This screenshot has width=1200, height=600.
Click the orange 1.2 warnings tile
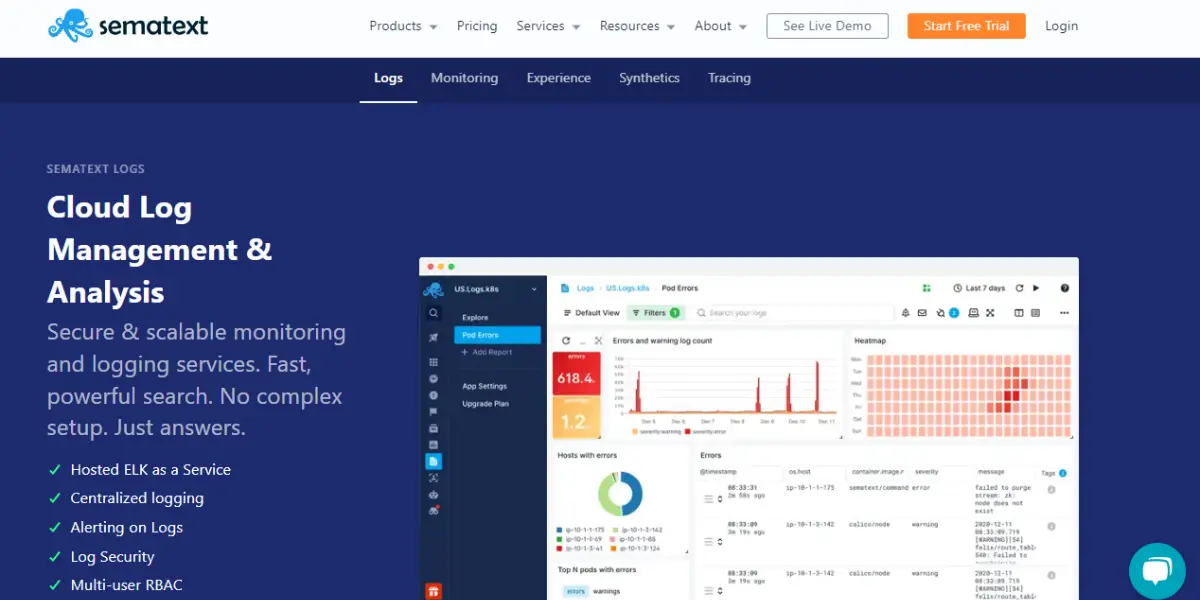[577, 418]
